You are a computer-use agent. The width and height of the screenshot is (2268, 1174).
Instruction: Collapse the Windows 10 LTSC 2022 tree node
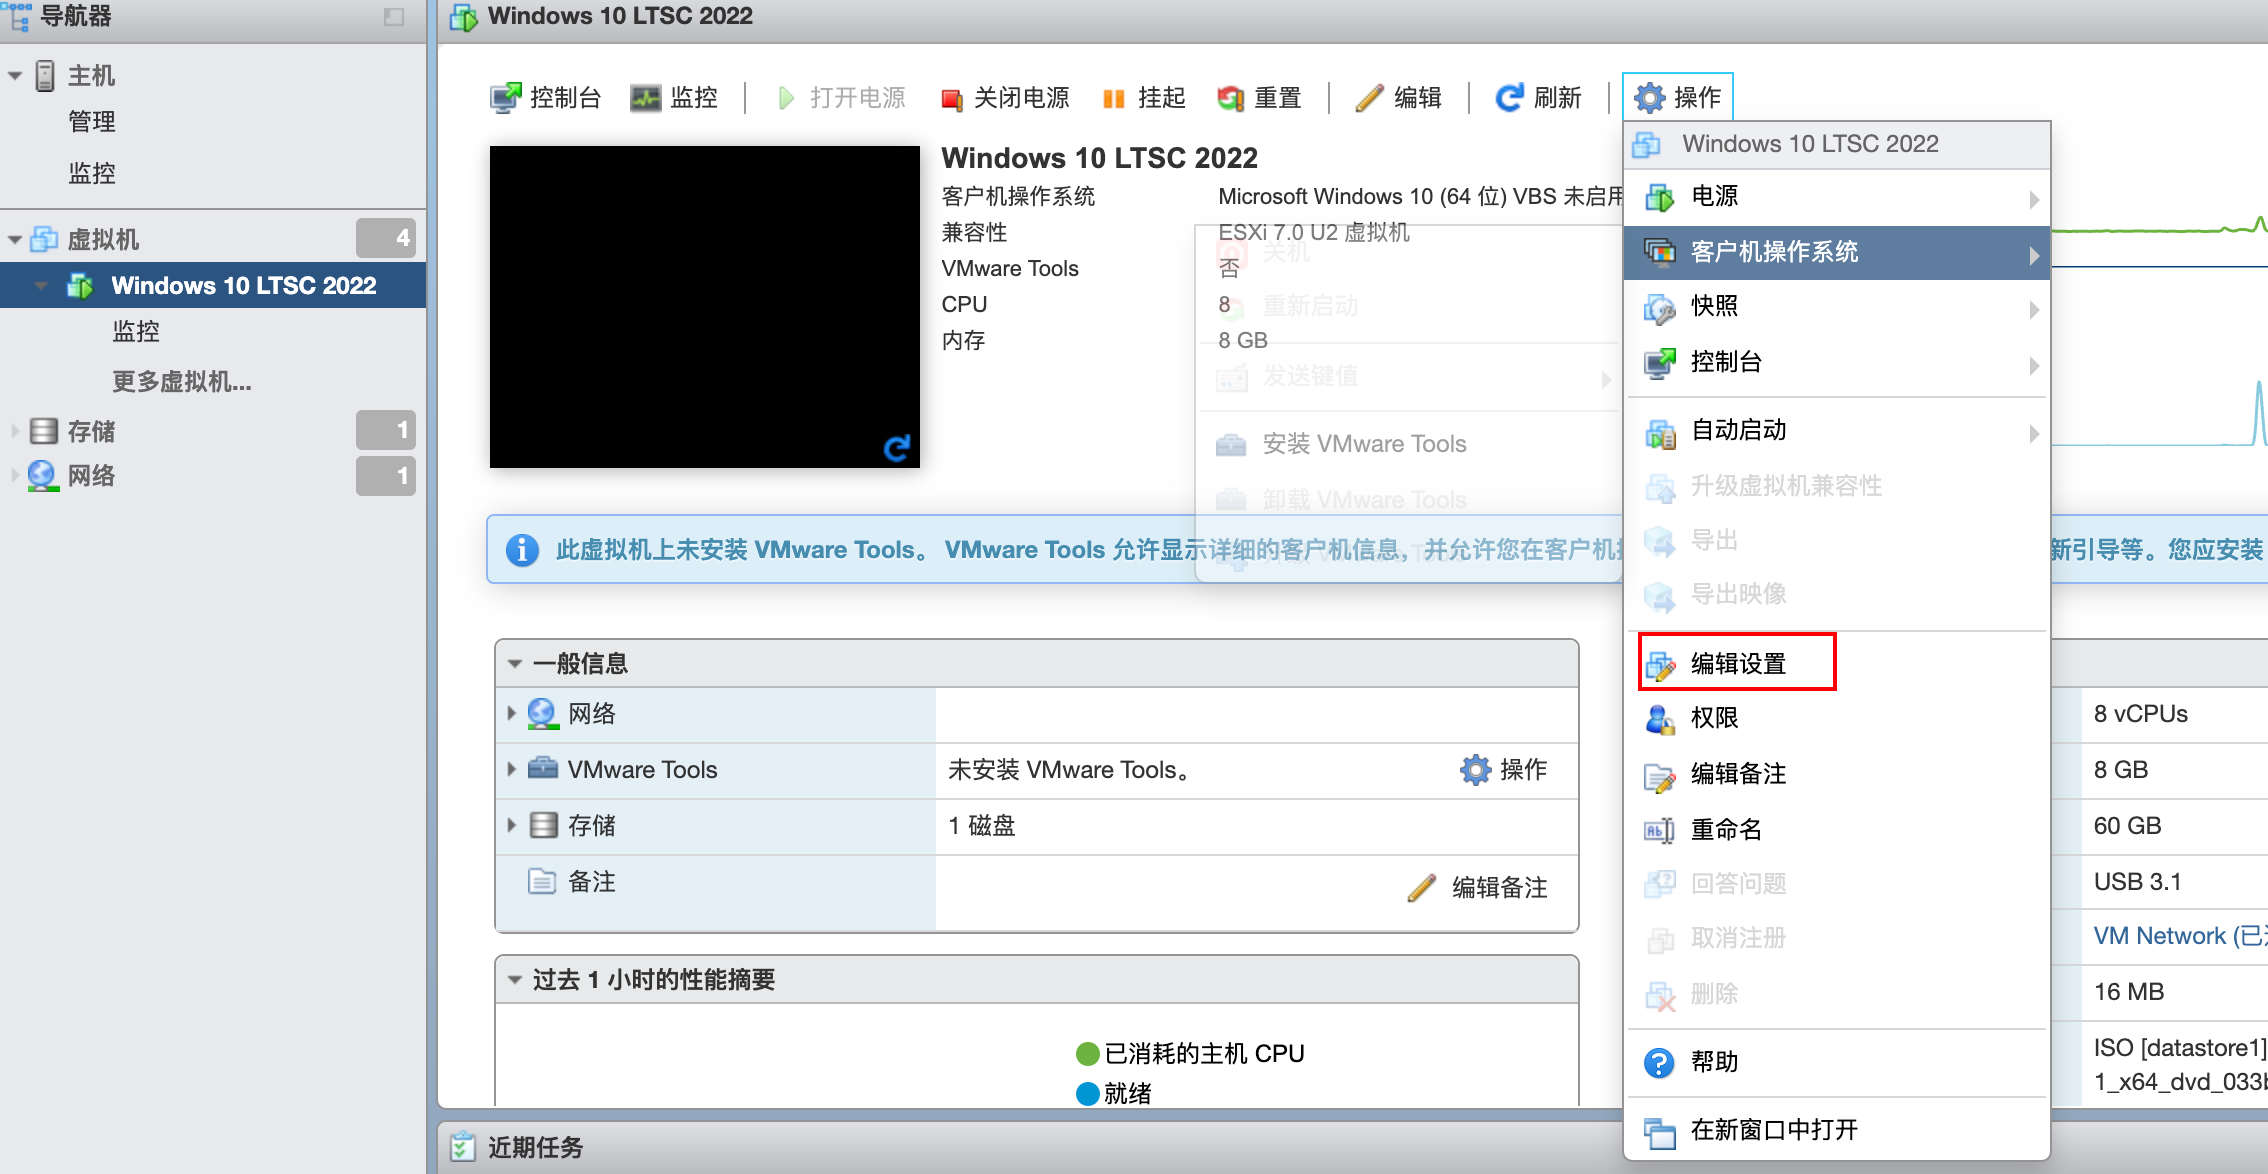click(x=41, y=286)
